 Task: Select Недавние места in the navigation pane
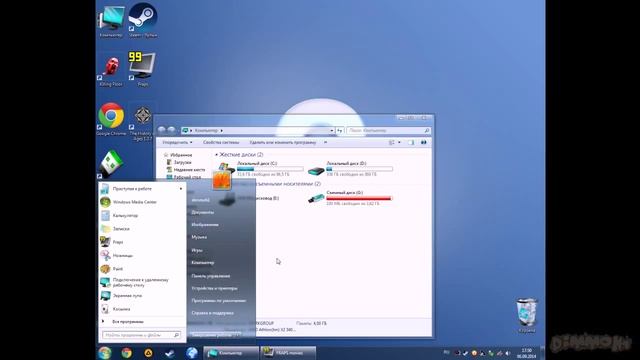(186, 170)
